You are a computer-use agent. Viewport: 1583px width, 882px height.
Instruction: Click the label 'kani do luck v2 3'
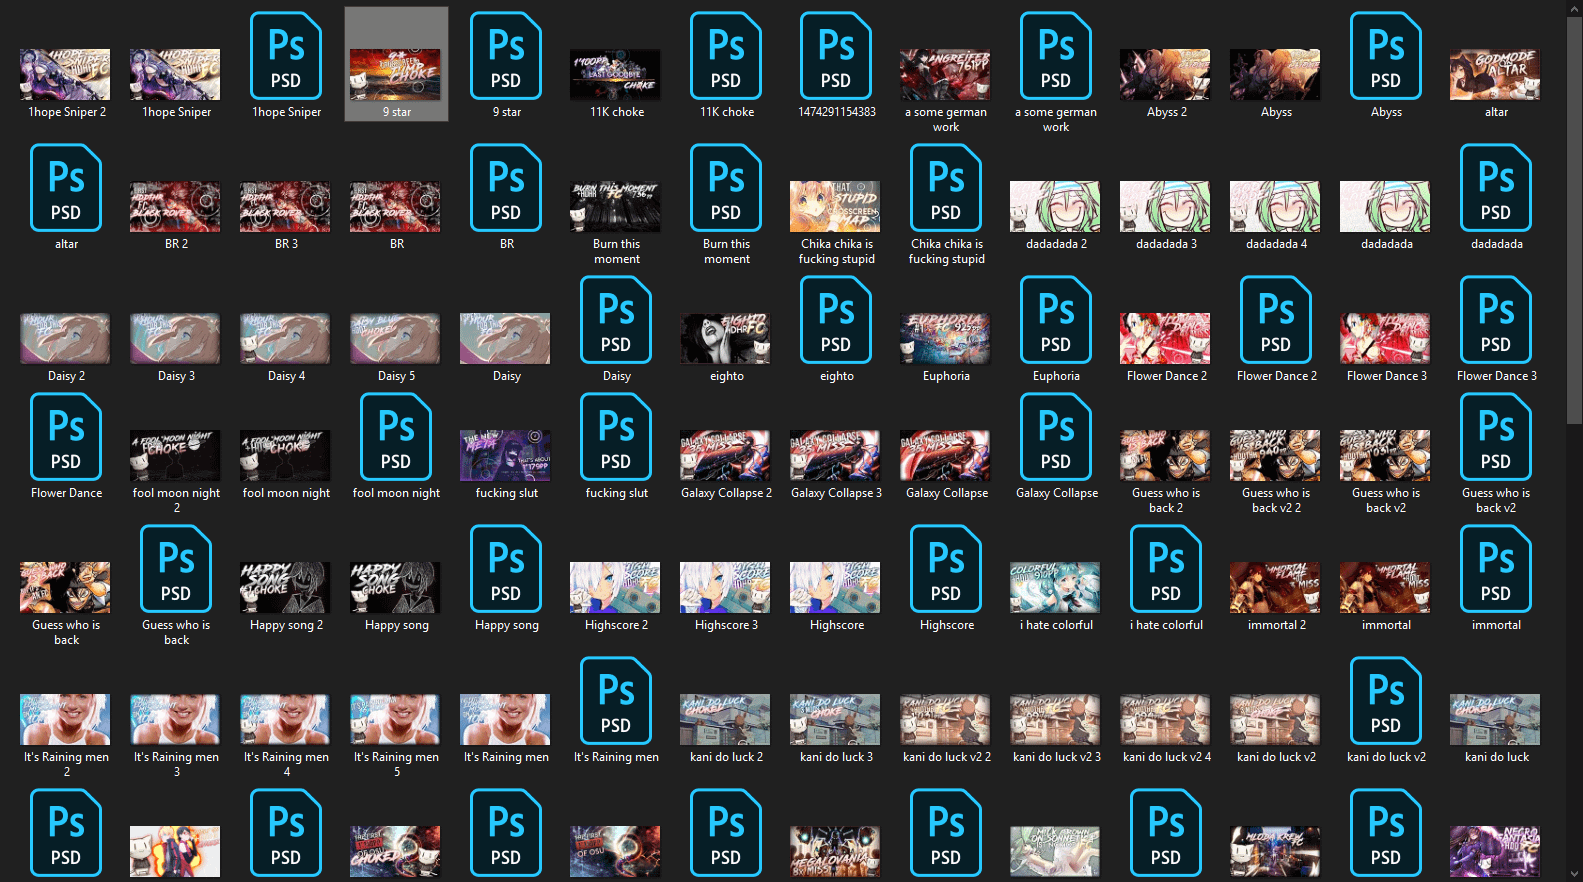pyautogui.click(x=1056, y=757)
